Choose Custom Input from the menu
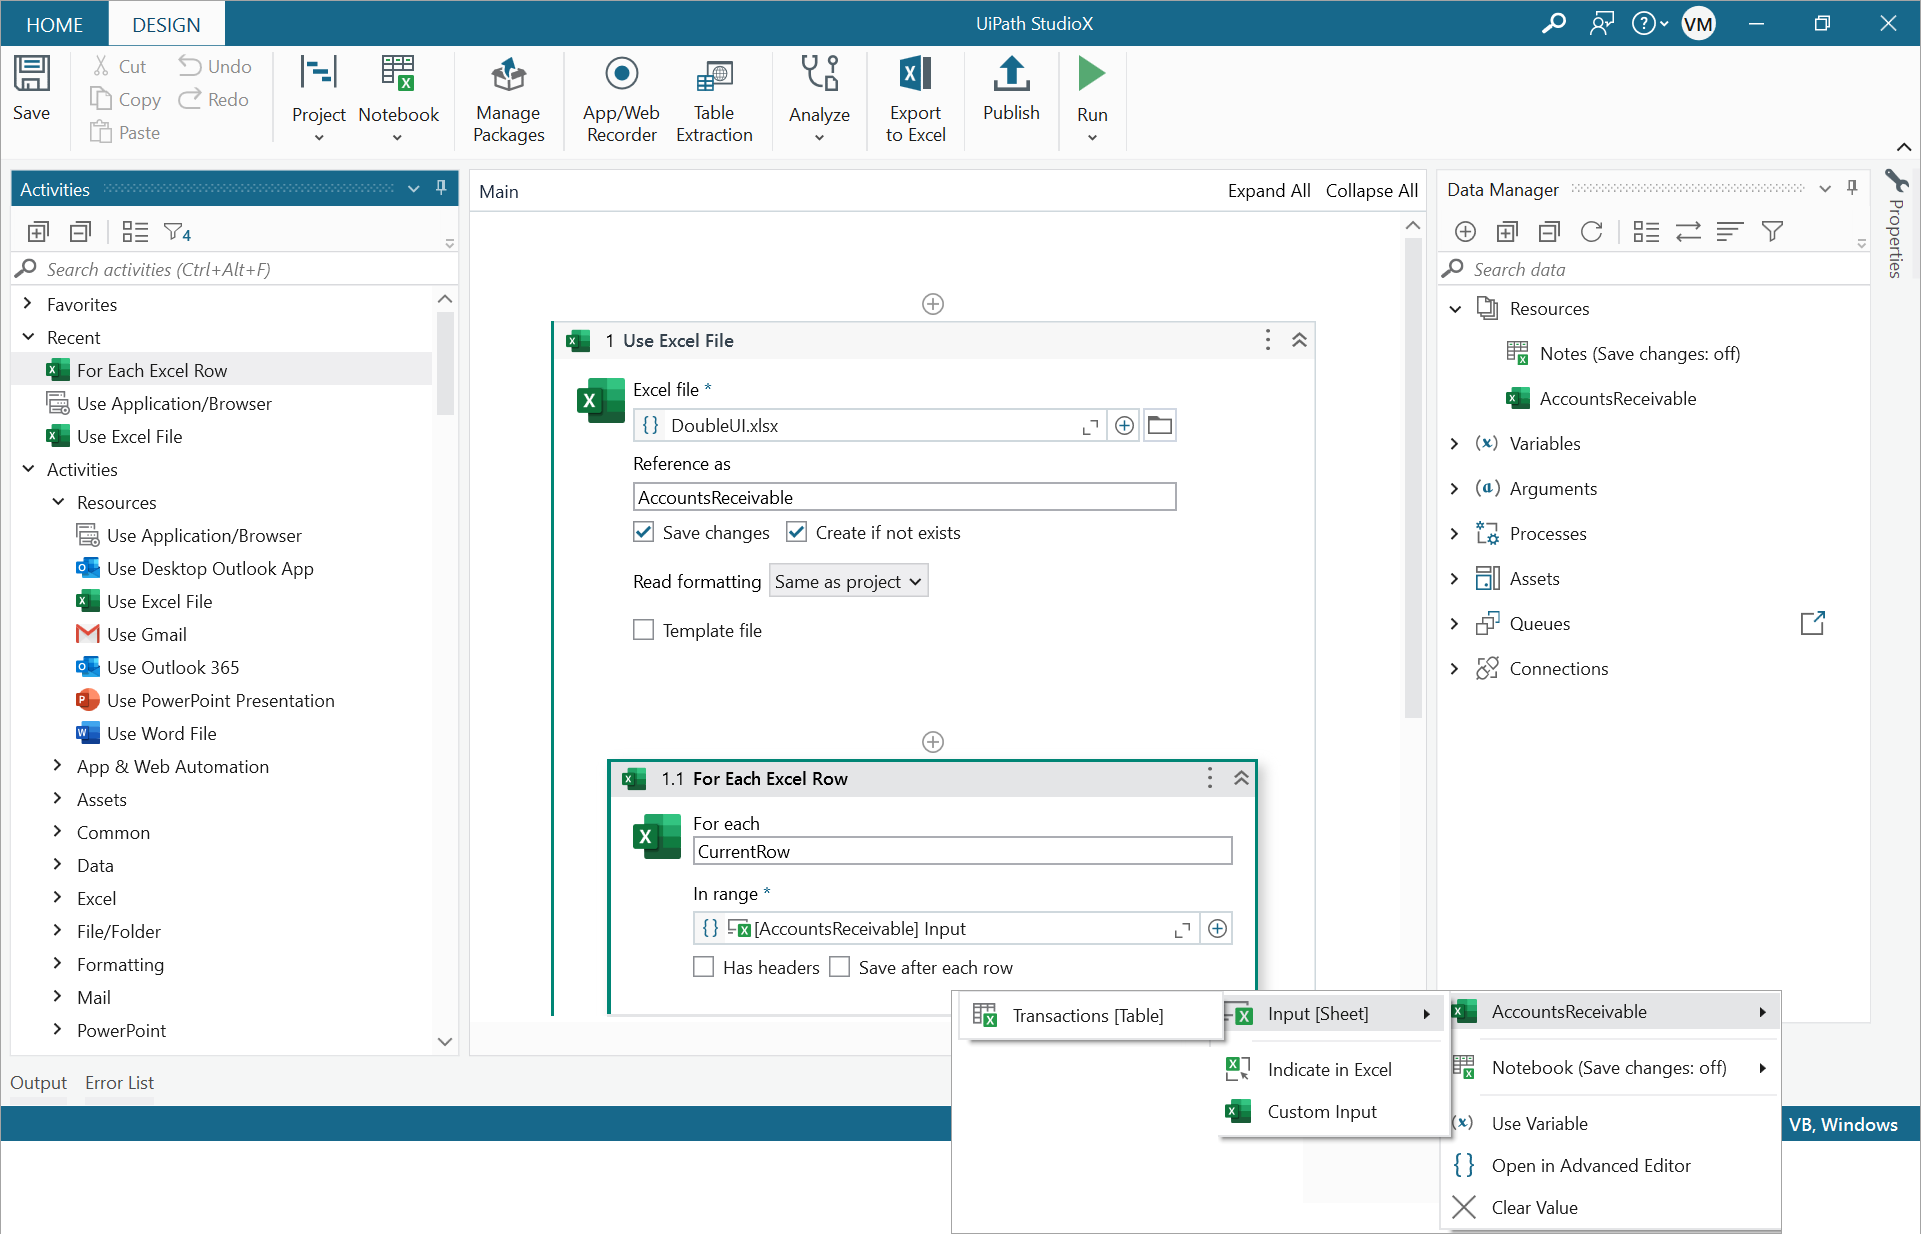The height and width of the screenshot is (1234, 1921). (x=1322, y=1111)
